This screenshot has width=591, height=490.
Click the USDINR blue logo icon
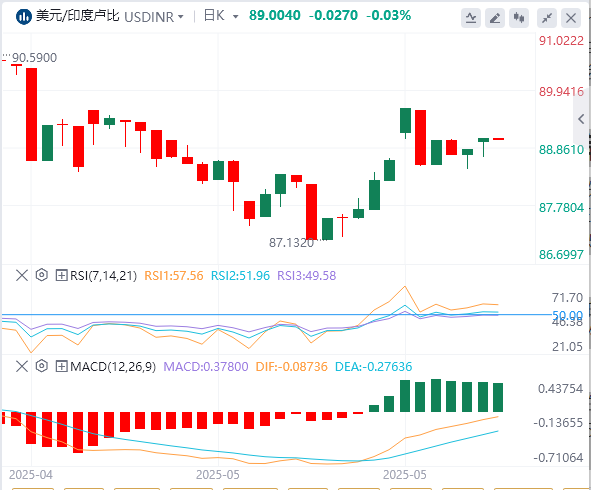click(23, 17)
